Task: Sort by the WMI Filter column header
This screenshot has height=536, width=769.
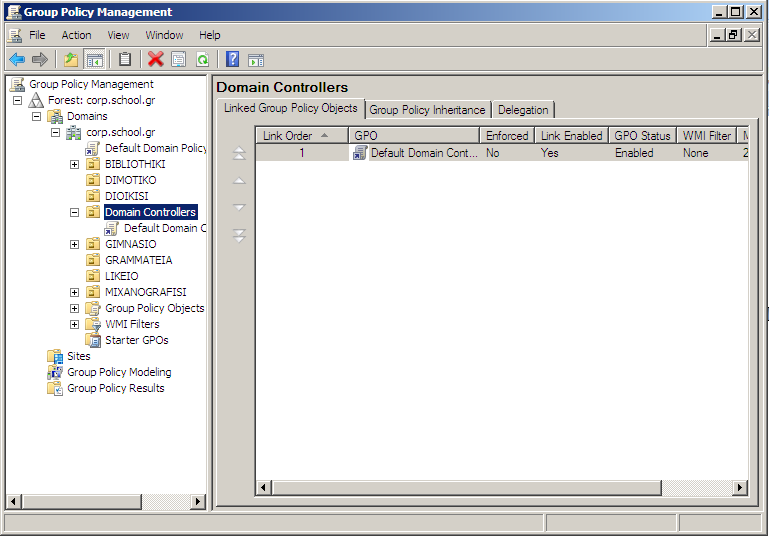Action: click(707, 136)
